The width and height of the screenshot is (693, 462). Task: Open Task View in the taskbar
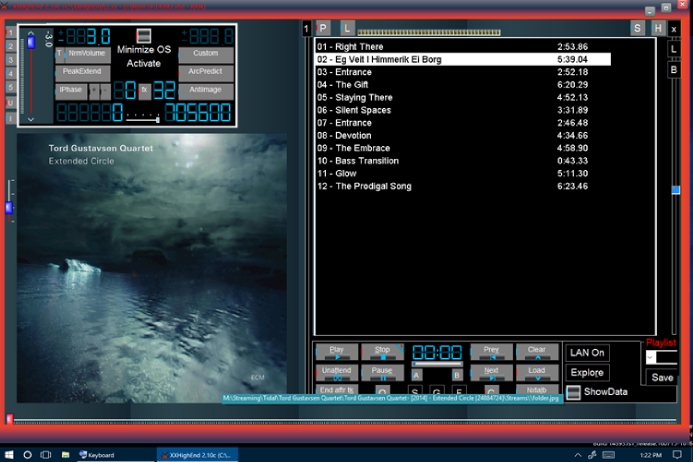[x=46, y=454]
